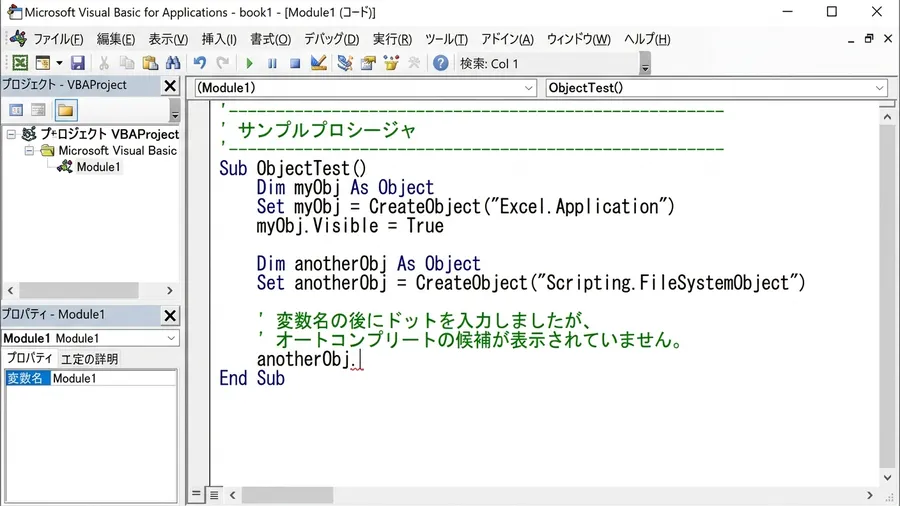Select the プロジェクト VBAProject tree item
The width and height of the screenshot is (900, 506).
click(109, 134)
